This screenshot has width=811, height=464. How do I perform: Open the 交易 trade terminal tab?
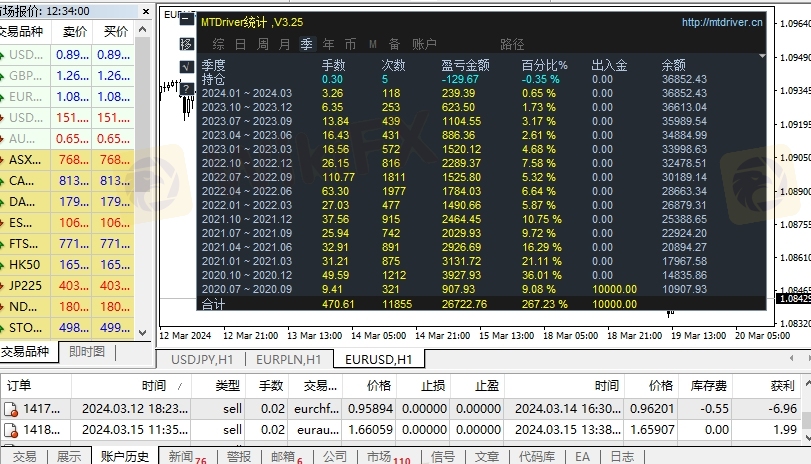click(x=24, y=456)
